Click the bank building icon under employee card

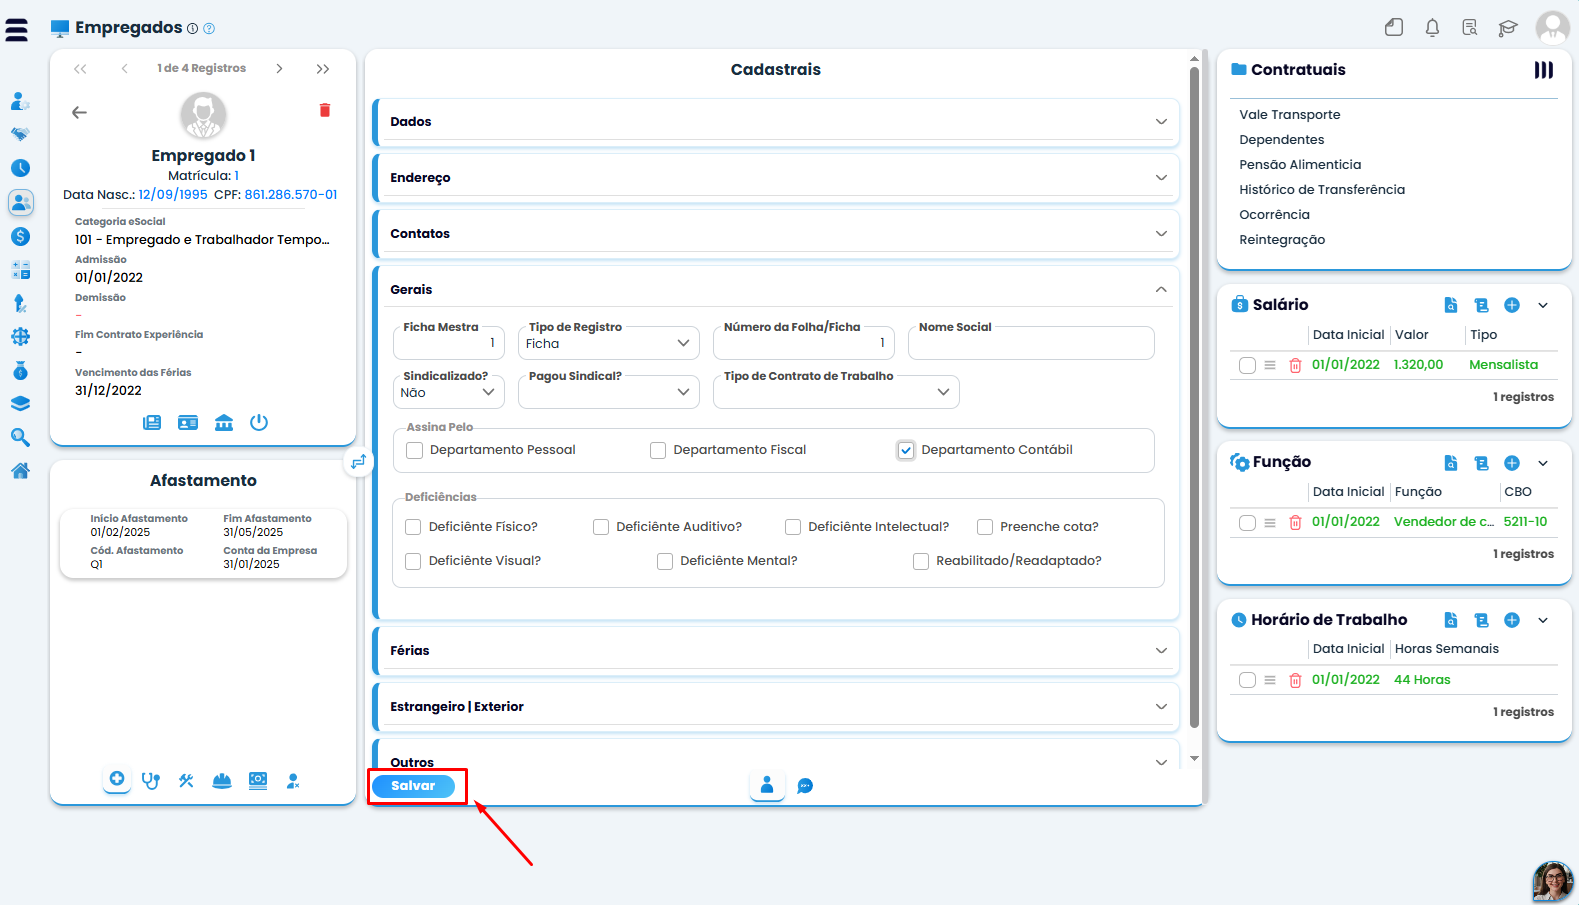click(224, 422)
